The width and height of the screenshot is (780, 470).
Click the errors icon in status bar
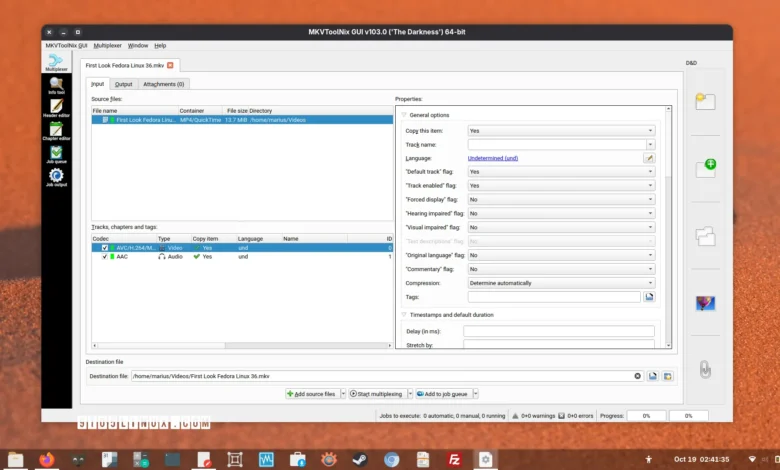pos(561,416)
